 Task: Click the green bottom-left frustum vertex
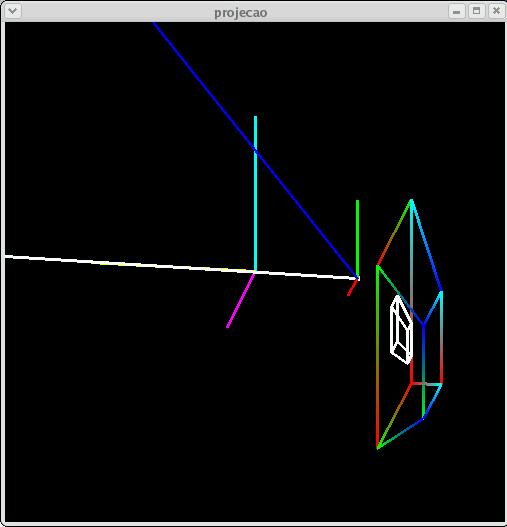[378, 447]
